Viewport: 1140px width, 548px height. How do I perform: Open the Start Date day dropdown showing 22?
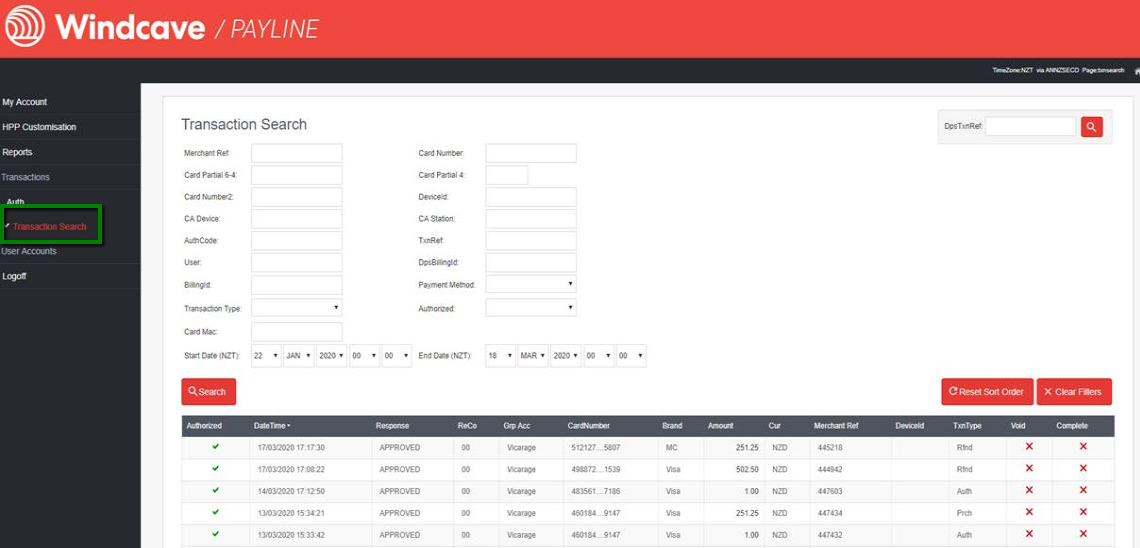(x=266, y=355)
